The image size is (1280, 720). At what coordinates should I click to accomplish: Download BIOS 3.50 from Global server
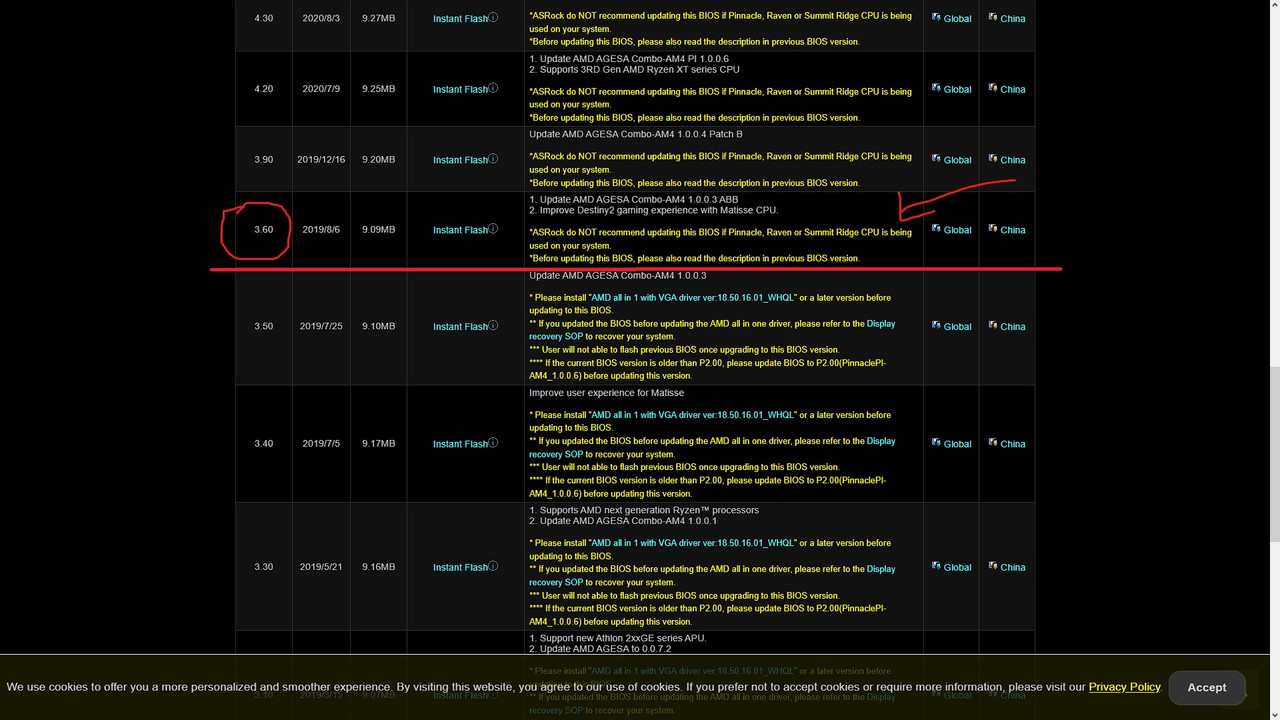951,326
